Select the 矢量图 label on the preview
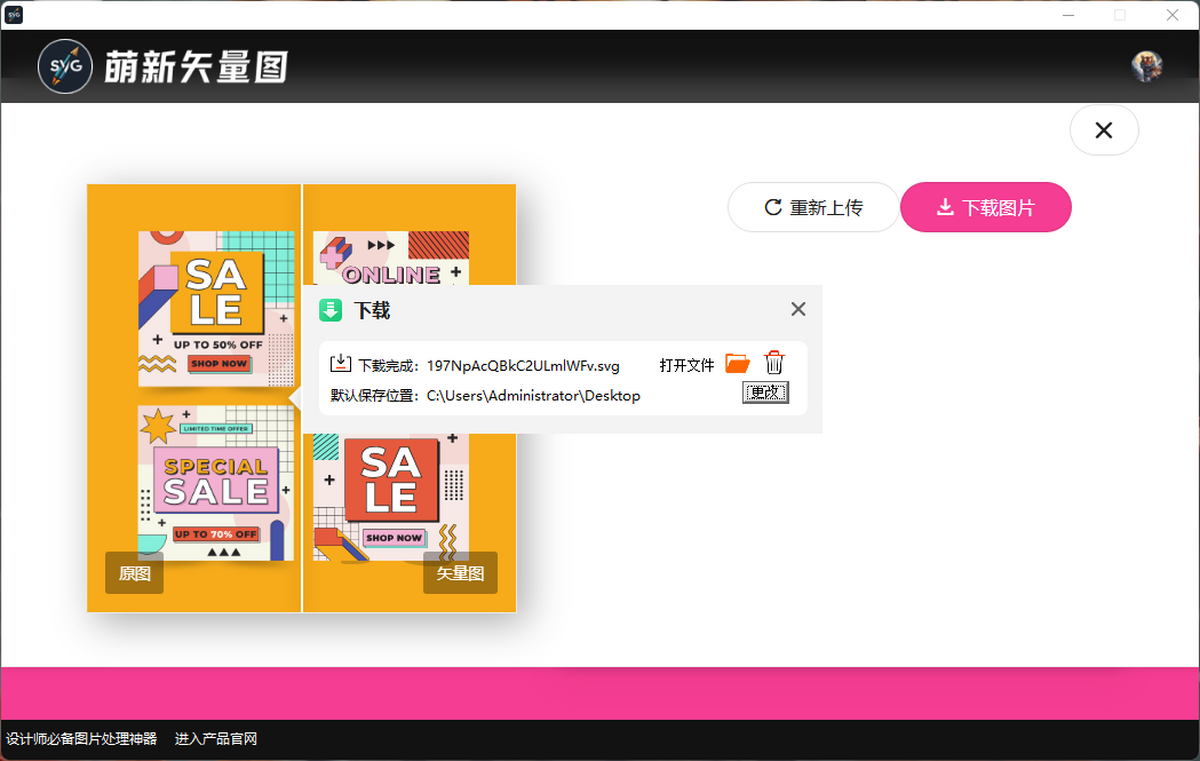 pyautogui.click(x=460, y=573)
